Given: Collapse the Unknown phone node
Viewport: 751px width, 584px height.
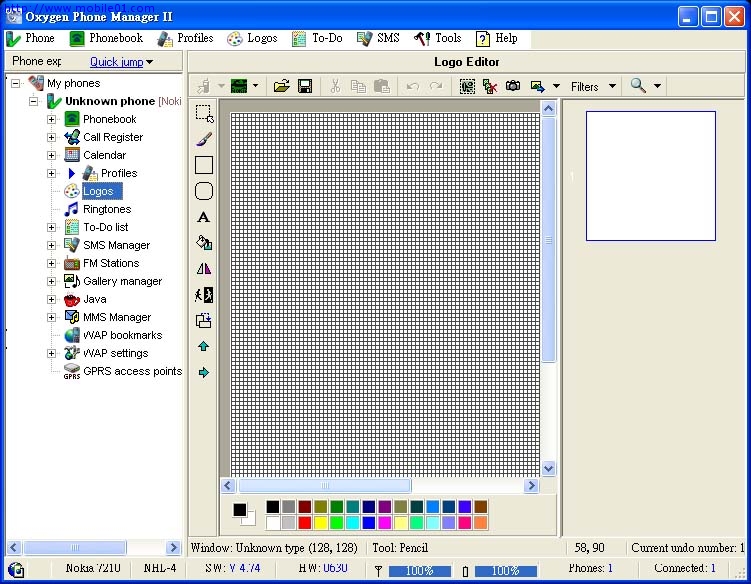Looking at the screenshot, I should point(33,101).
